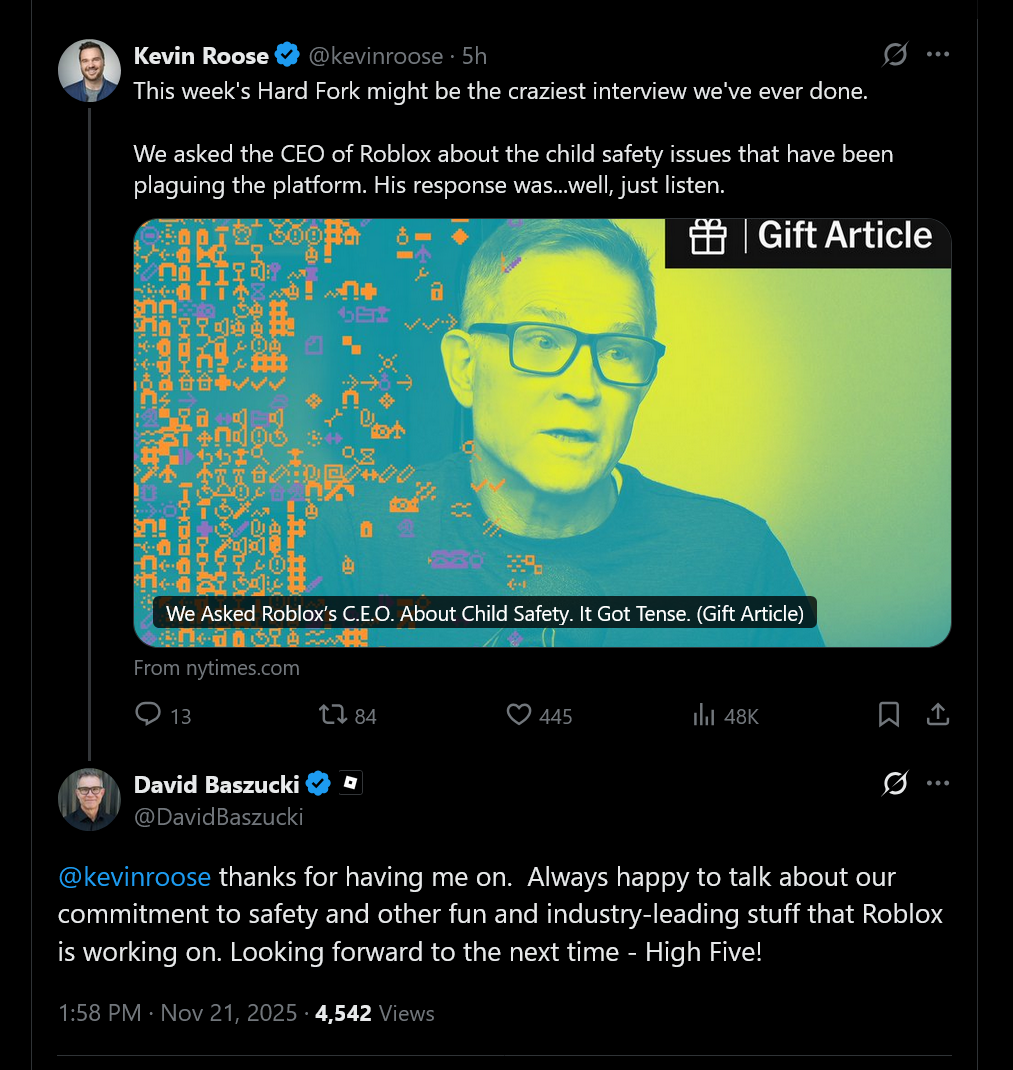Open David Baszucki's profile picture

pos(89,800)
